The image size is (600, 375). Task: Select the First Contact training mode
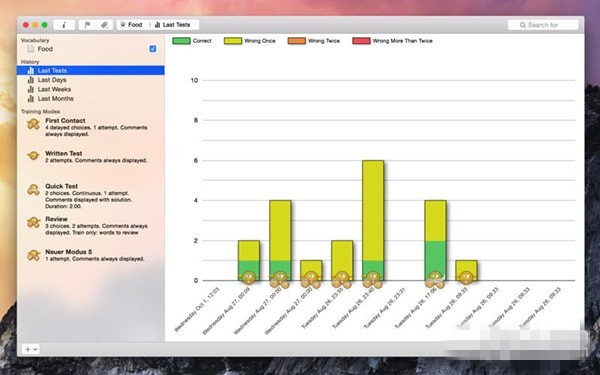pos(91,127)
